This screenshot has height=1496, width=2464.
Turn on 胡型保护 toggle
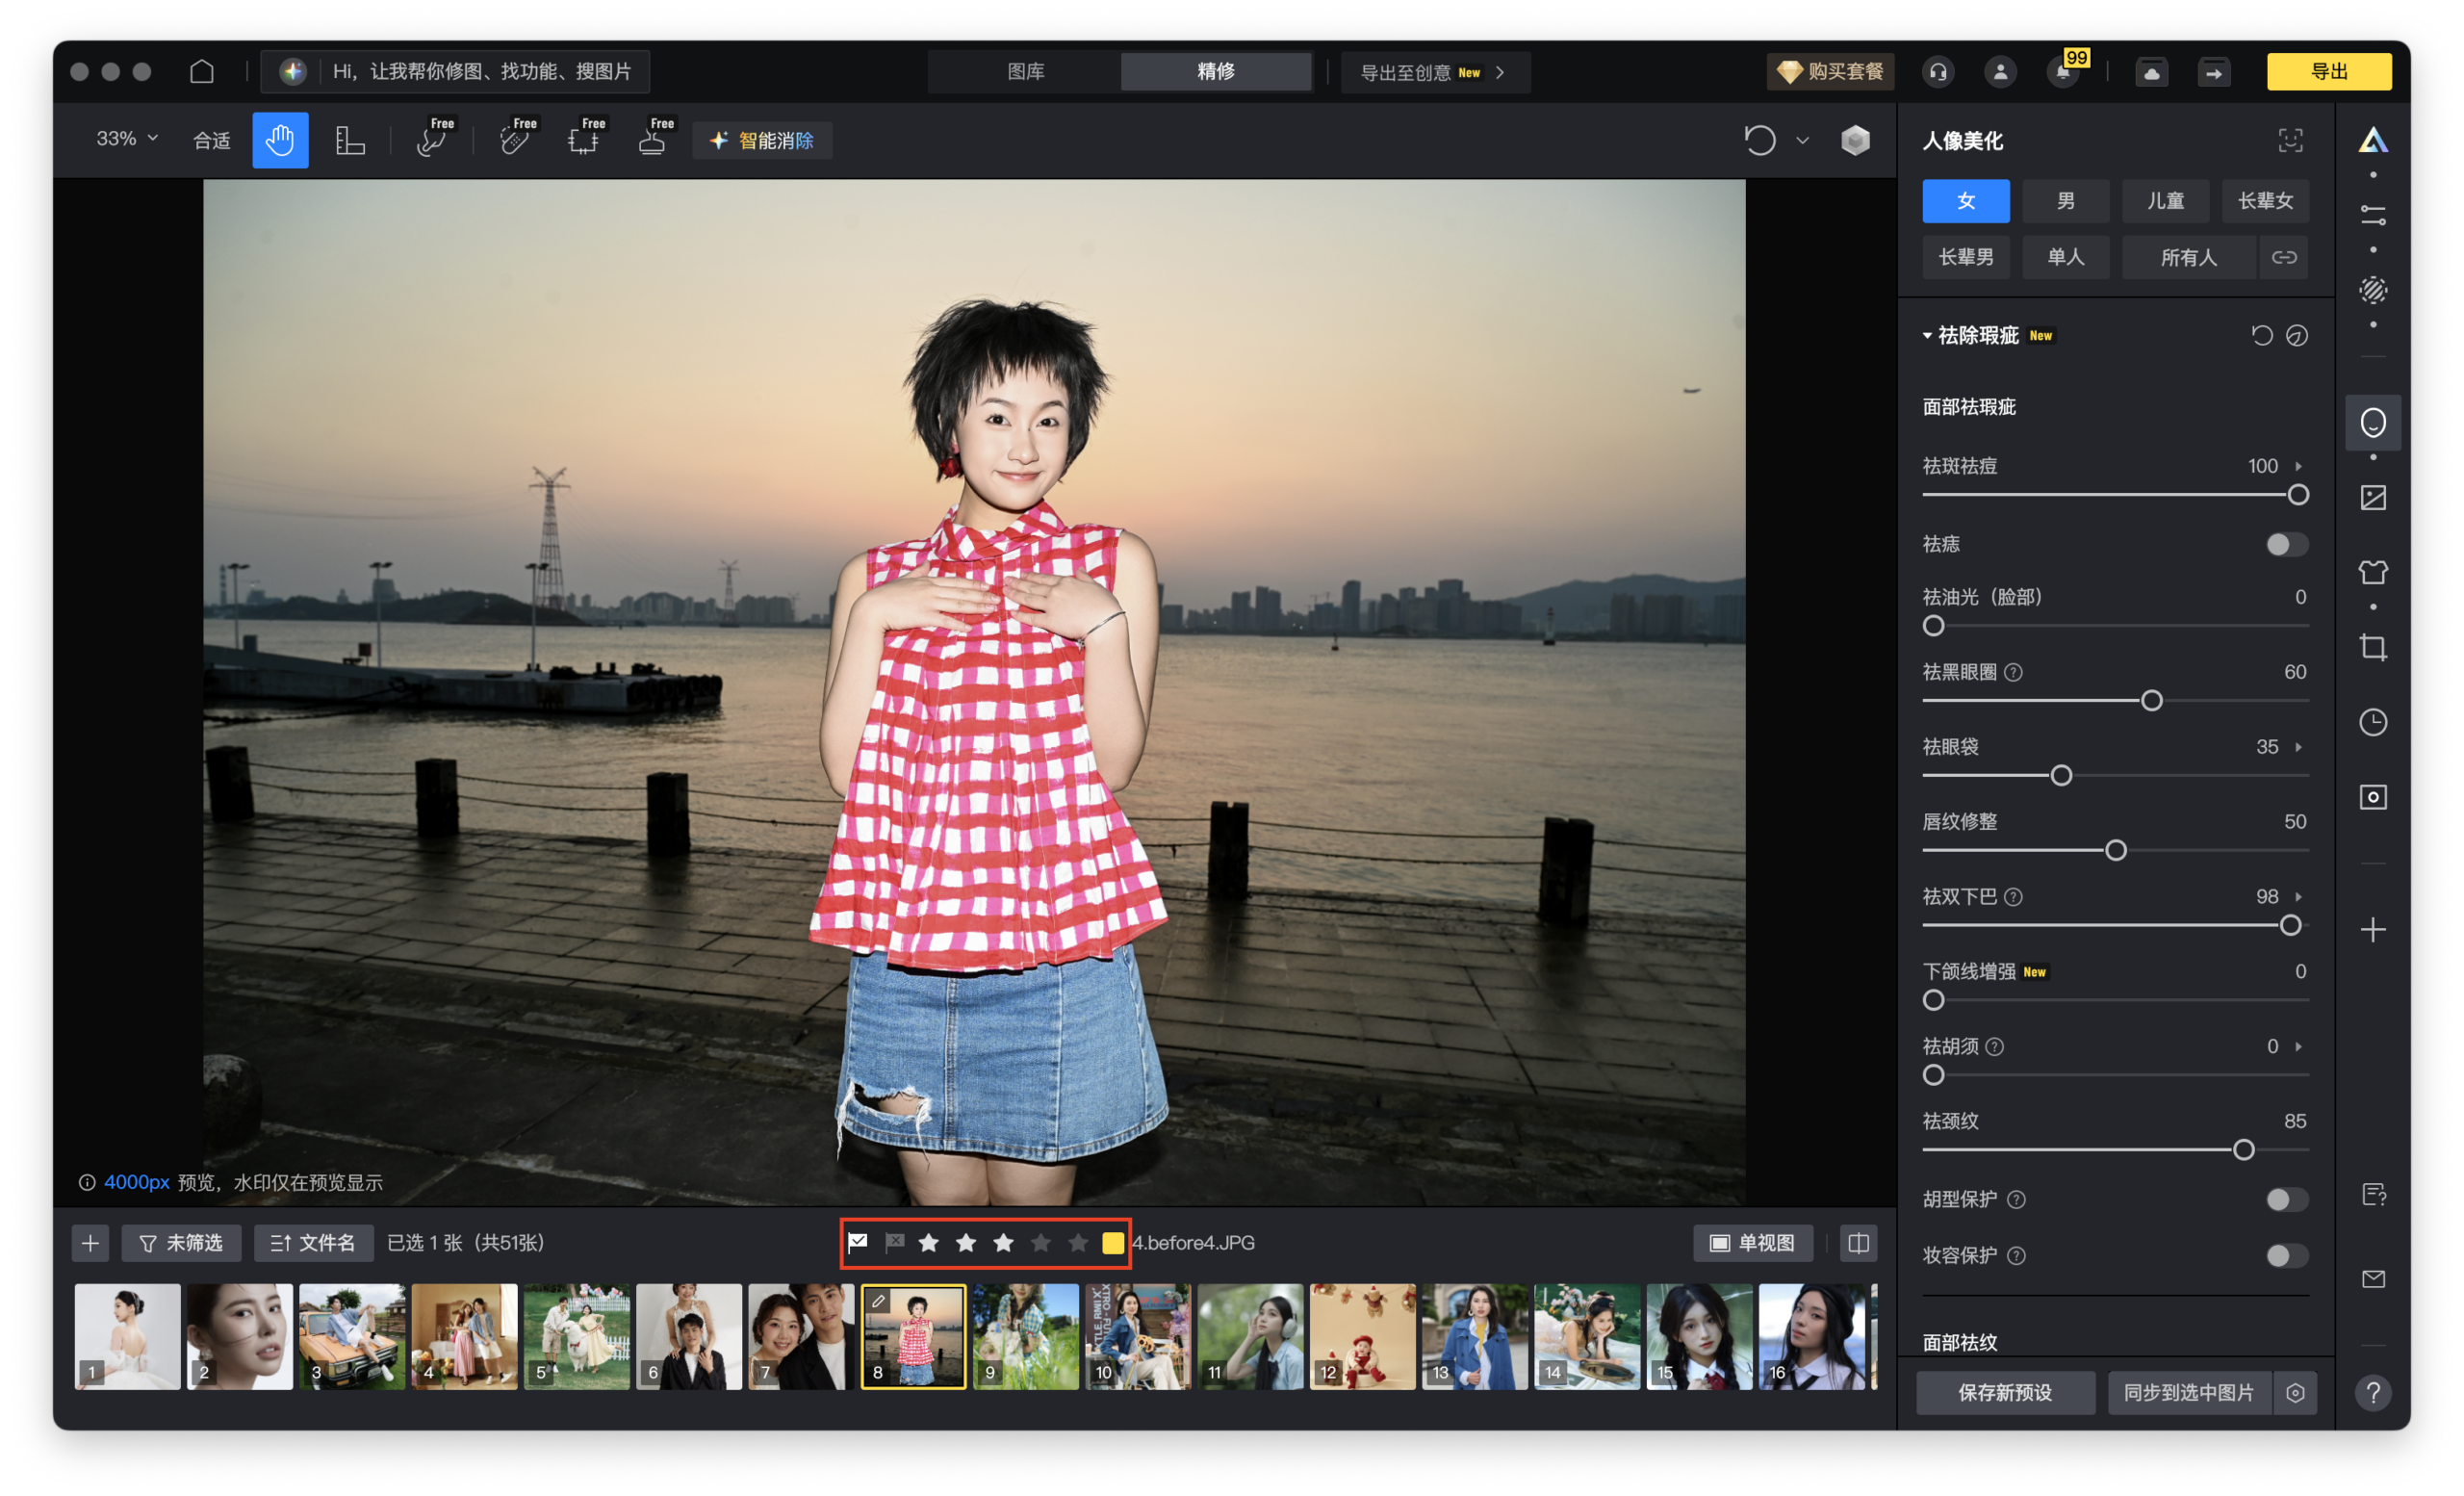click(2286, 1199)
